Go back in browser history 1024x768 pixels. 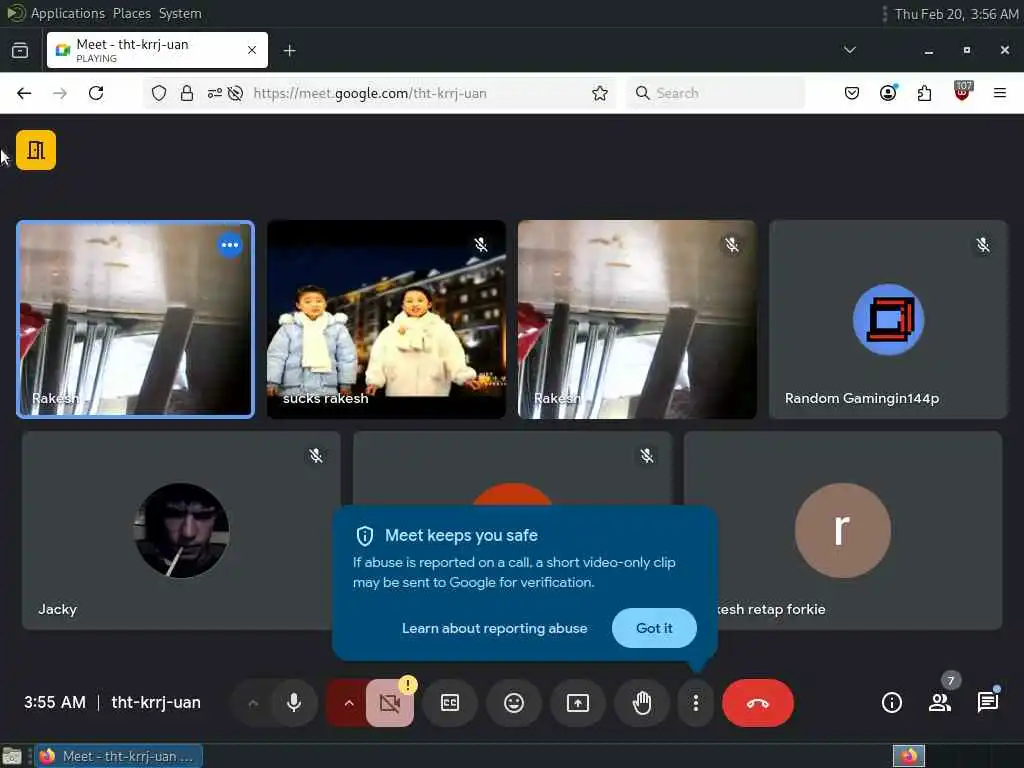[x=24, y=93]
